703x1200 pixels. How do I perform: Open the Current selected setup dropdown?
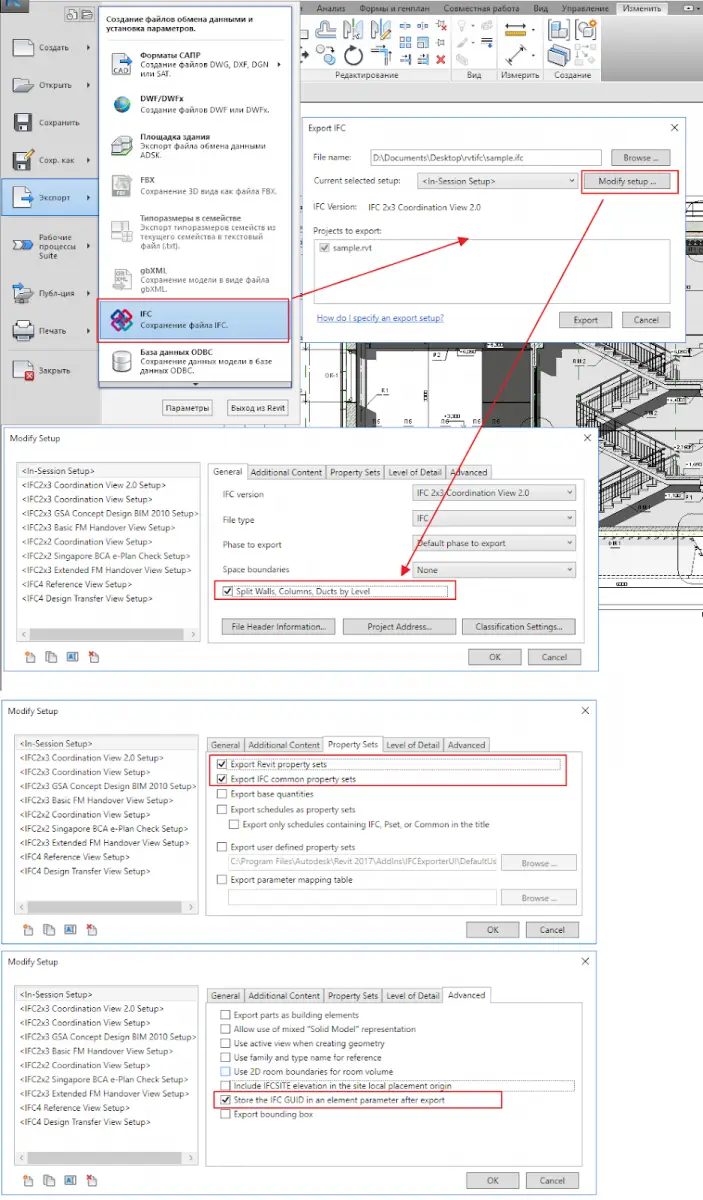[497, 181]
